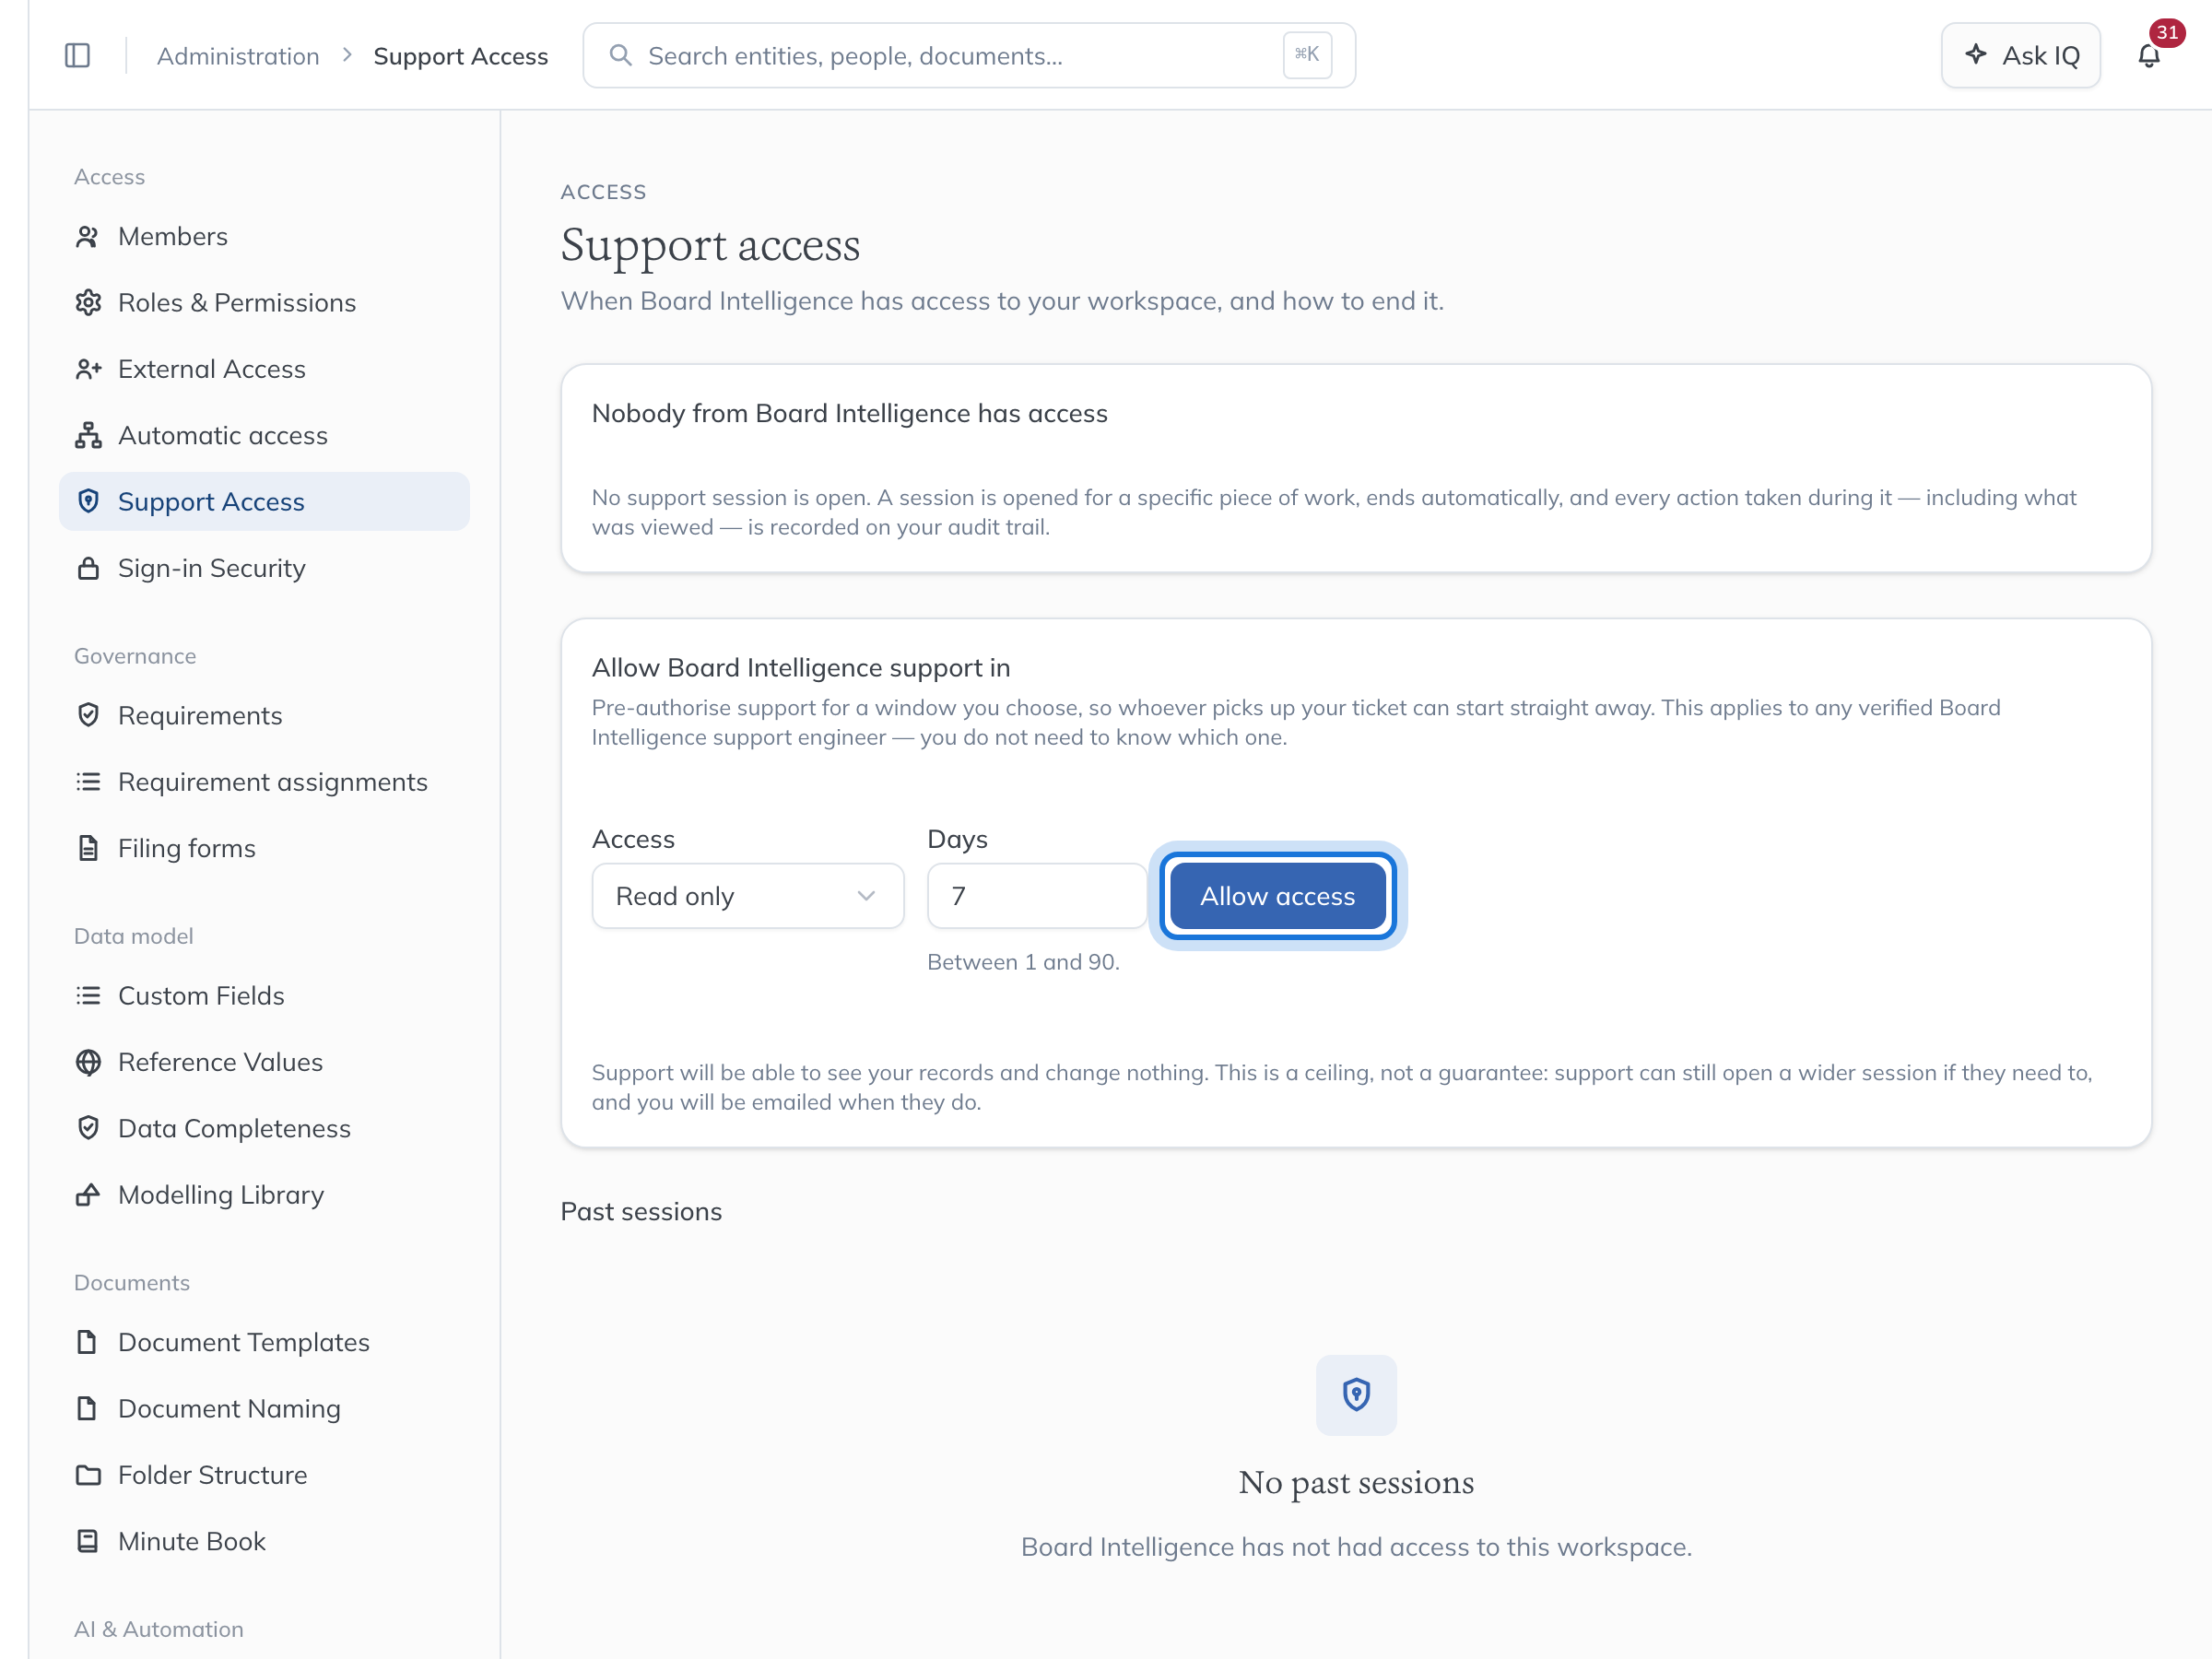
Task: Click the Reference Values globe icon
Action: [88, 1062]
